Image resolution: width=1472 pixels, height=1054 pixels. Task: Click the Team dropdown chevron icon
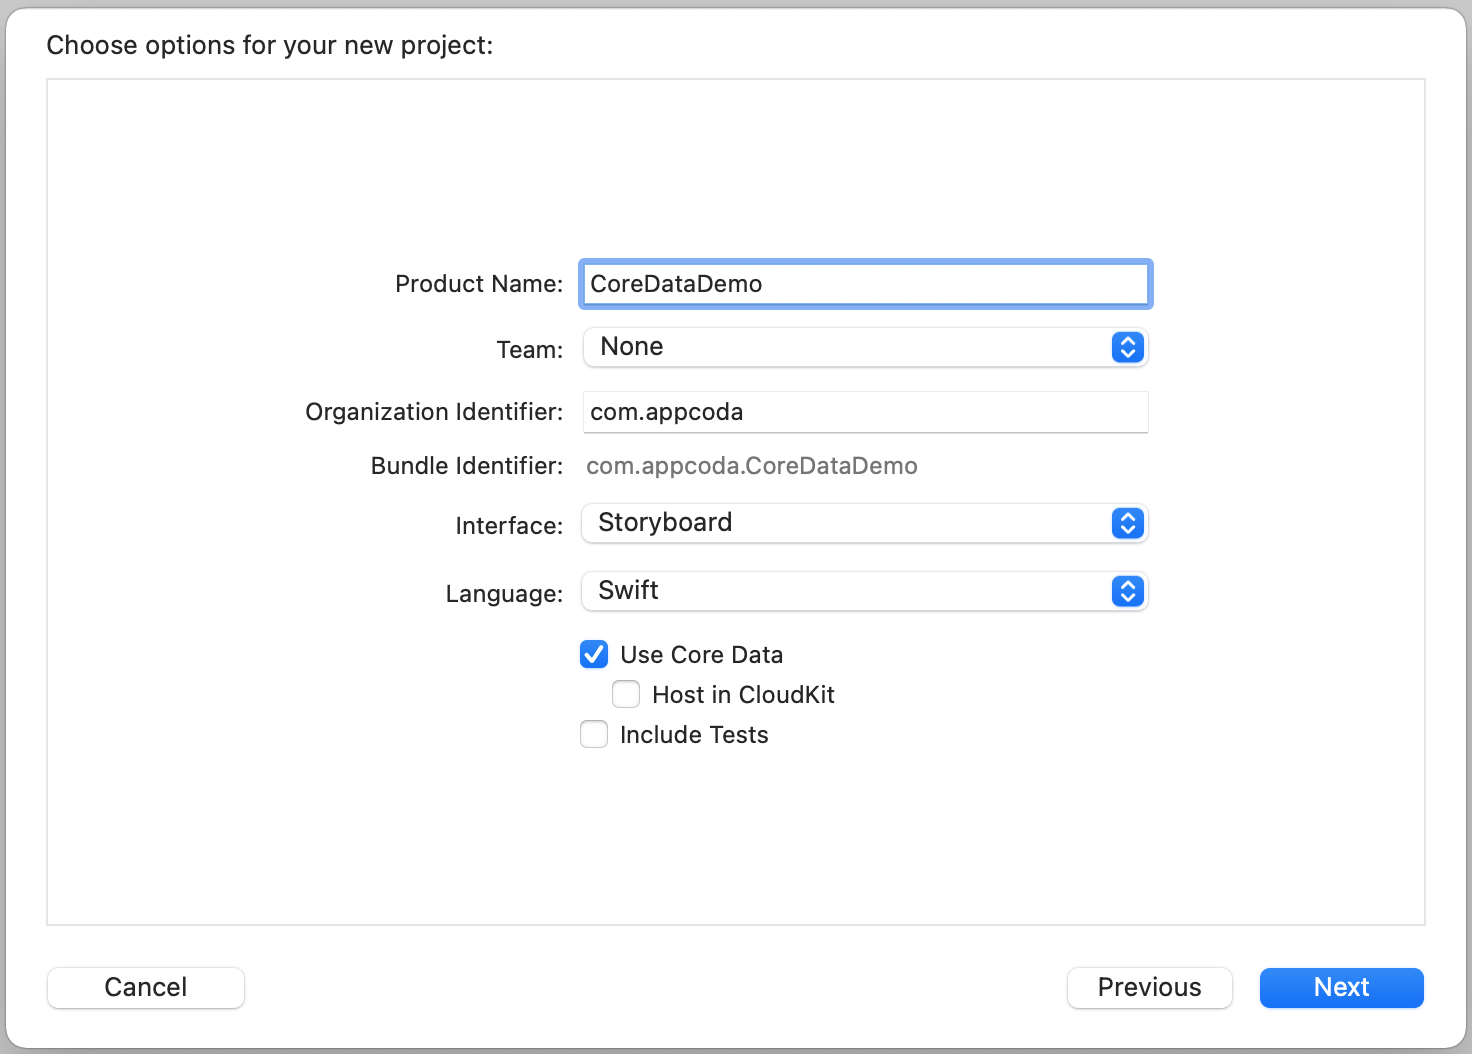[1127, 347]
